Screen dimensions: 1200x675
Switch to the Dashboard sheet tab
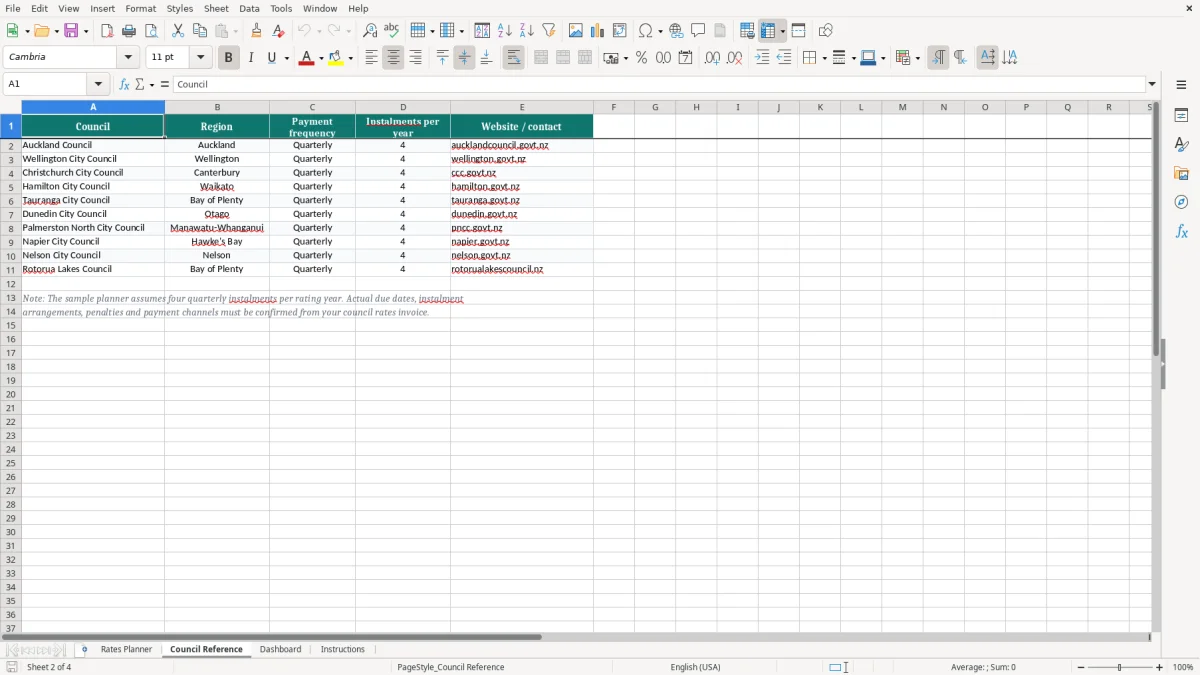tap(280, 649)
